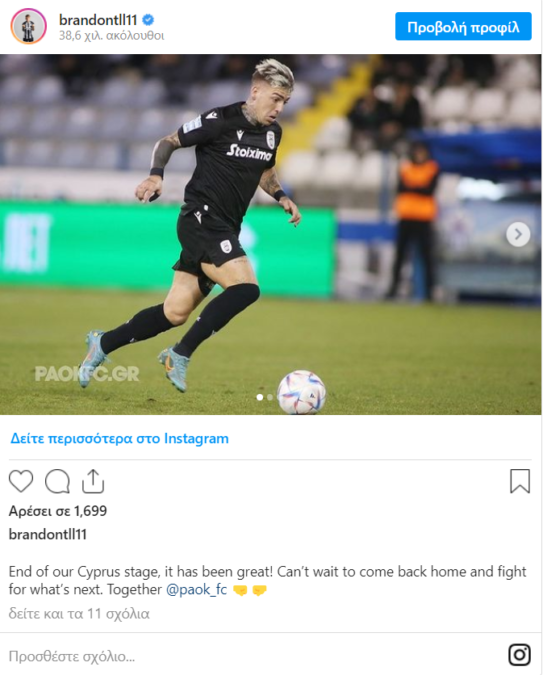Advance to the next photo with the arrow
This screenshot has width=543, height=675.
pos(518,234)
